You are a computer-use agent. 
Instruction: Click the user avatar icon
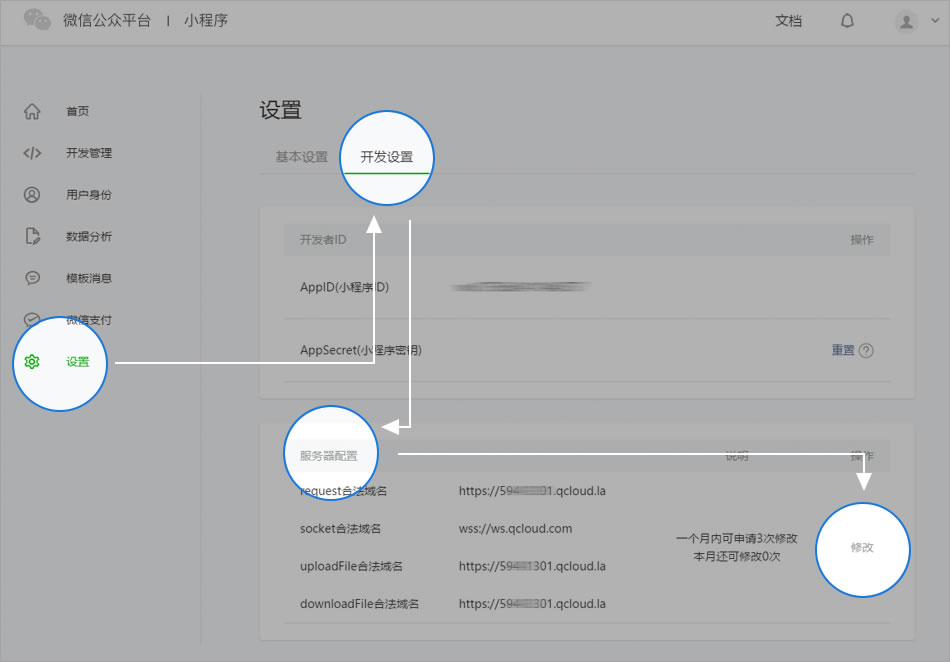coord(906,22)
